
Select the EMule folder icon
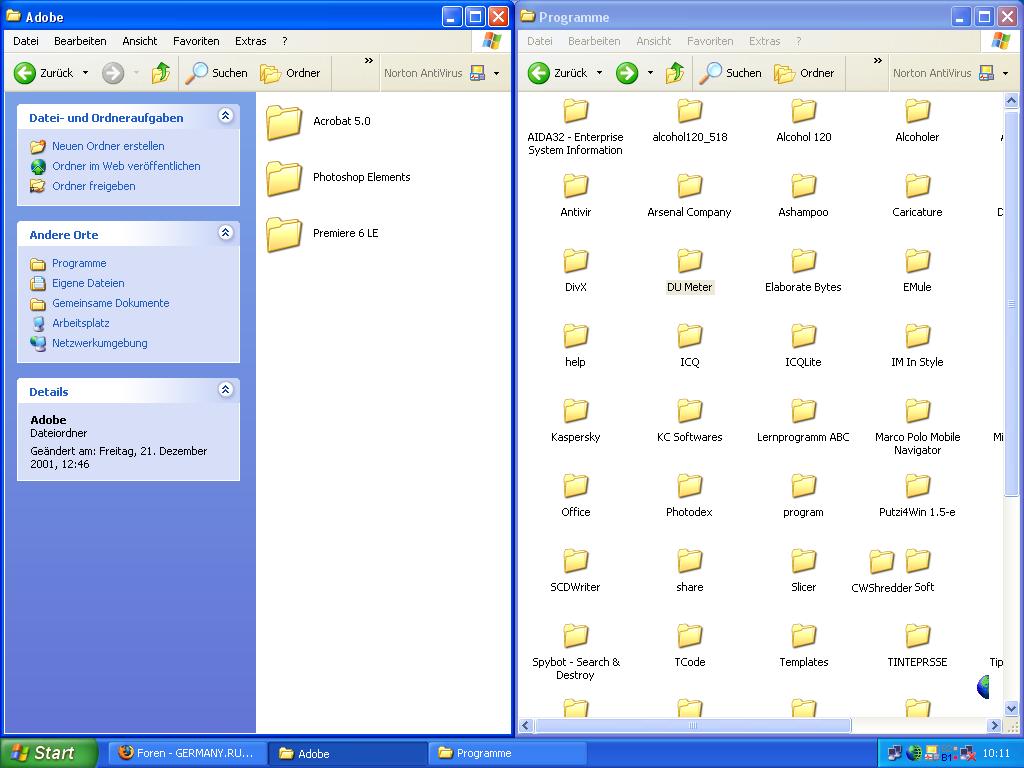918,261
